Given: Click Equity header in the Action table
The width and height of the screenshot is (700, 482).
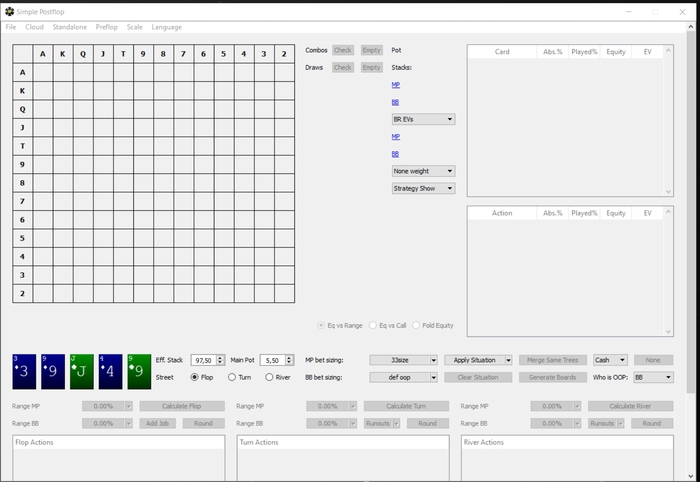Looking at the screenshot, I should tap(616, 213).
